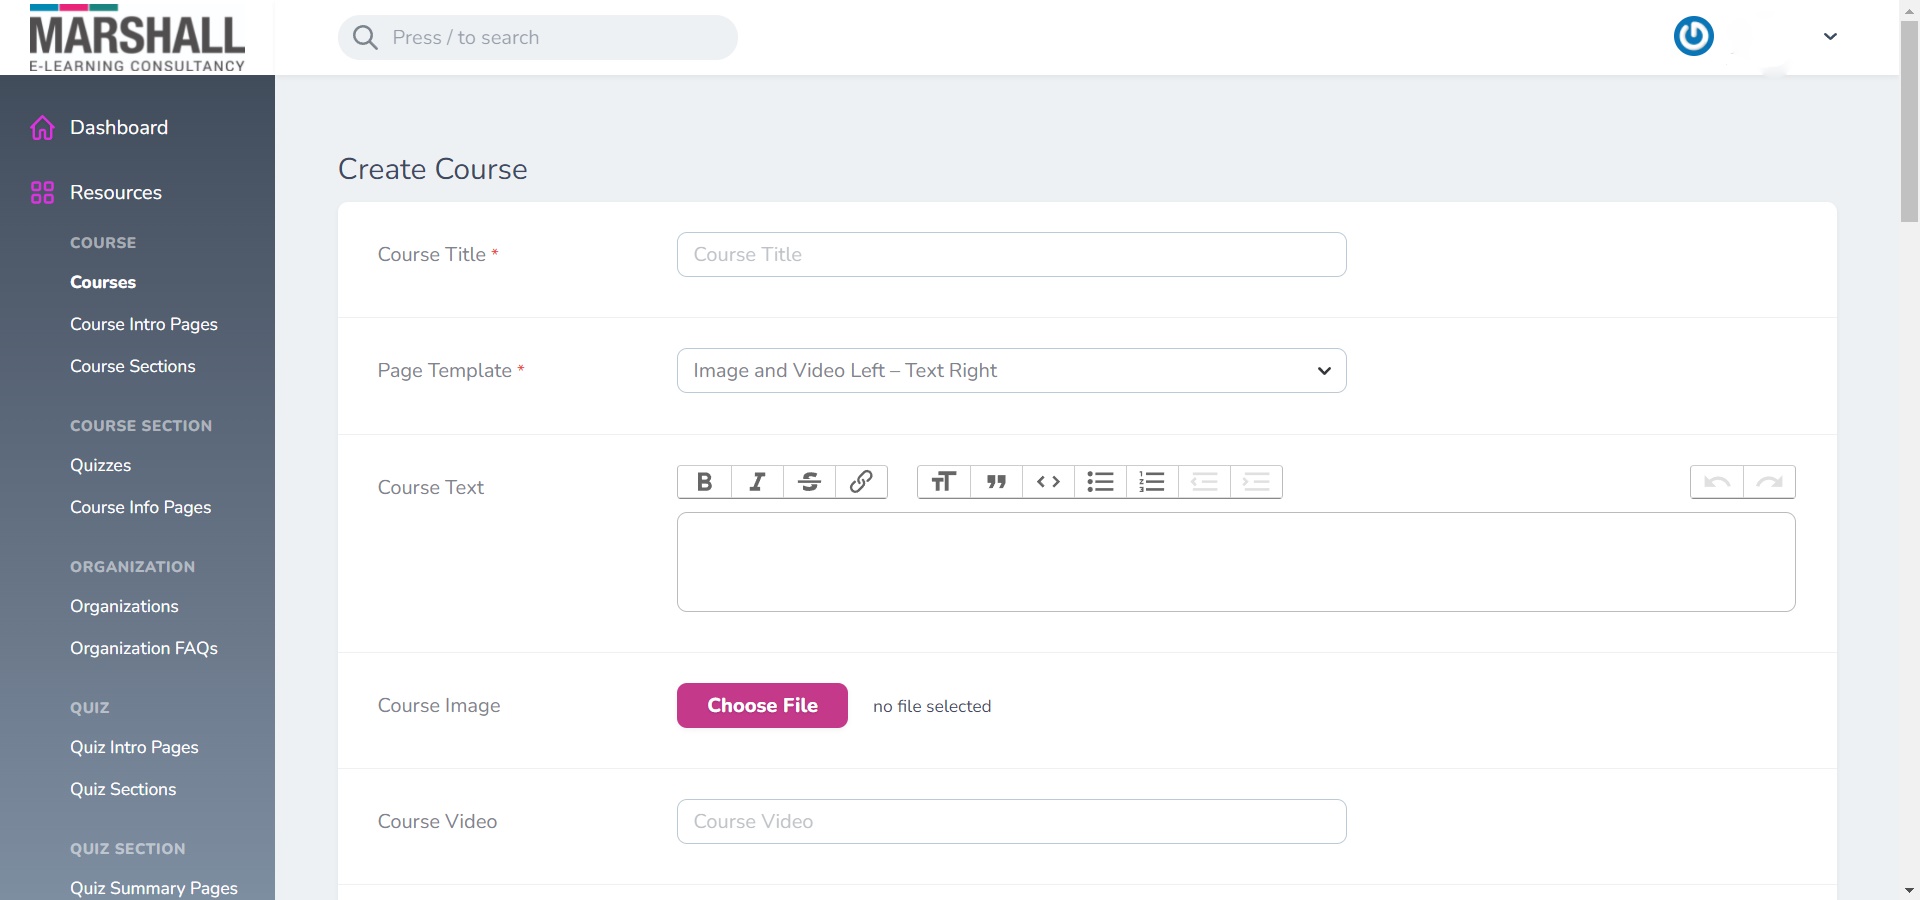This screenshot has width=1920, height=900.
Task: Apply italic formatting in the editor toolbar
Action: [757, 482]
